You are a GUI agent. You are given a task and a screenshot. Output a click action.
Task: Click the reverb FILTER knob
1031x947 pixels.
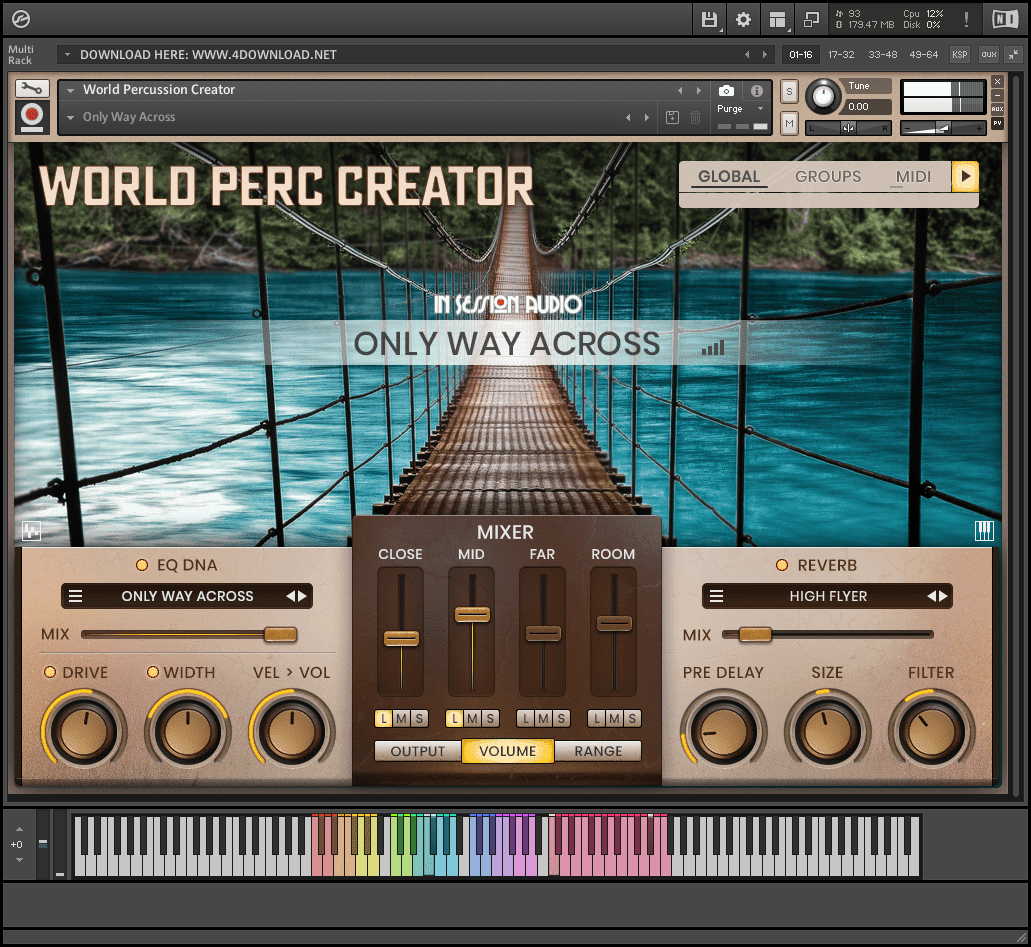931,731
